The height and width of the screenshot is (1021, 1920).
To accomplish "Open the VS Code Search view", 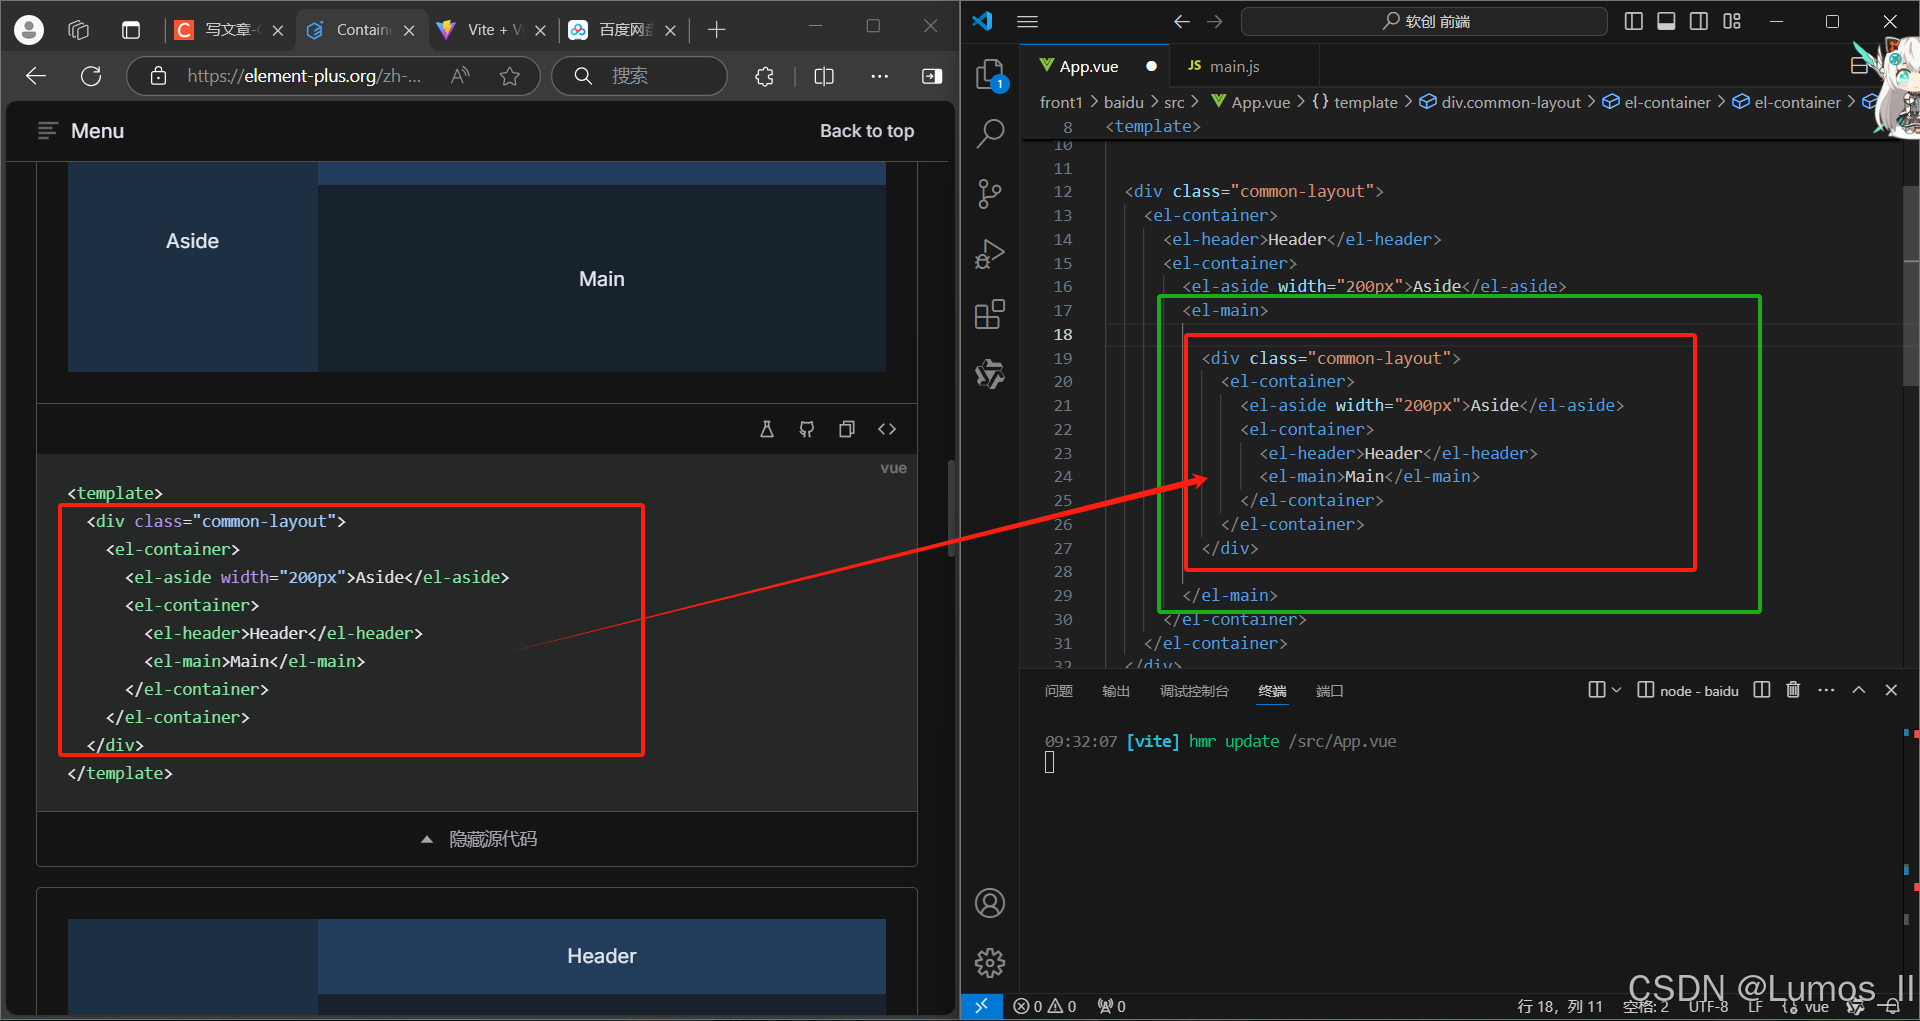I will click(990, 133).
